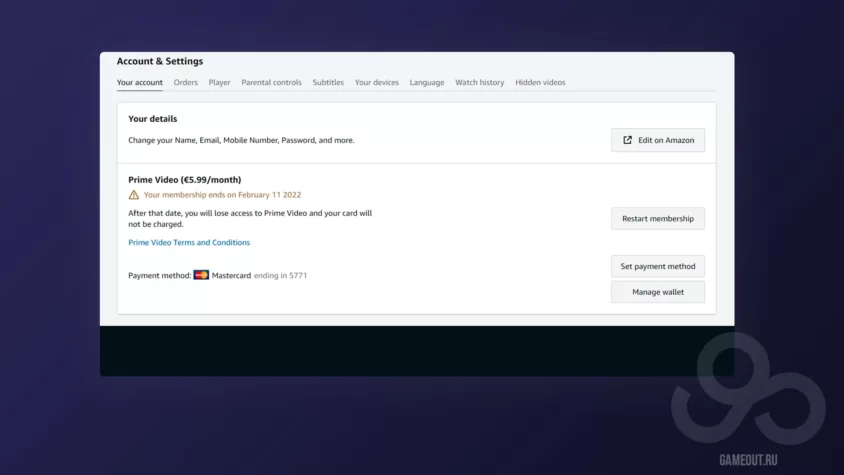Click the text 'ending in 5771'

point(280,275)
